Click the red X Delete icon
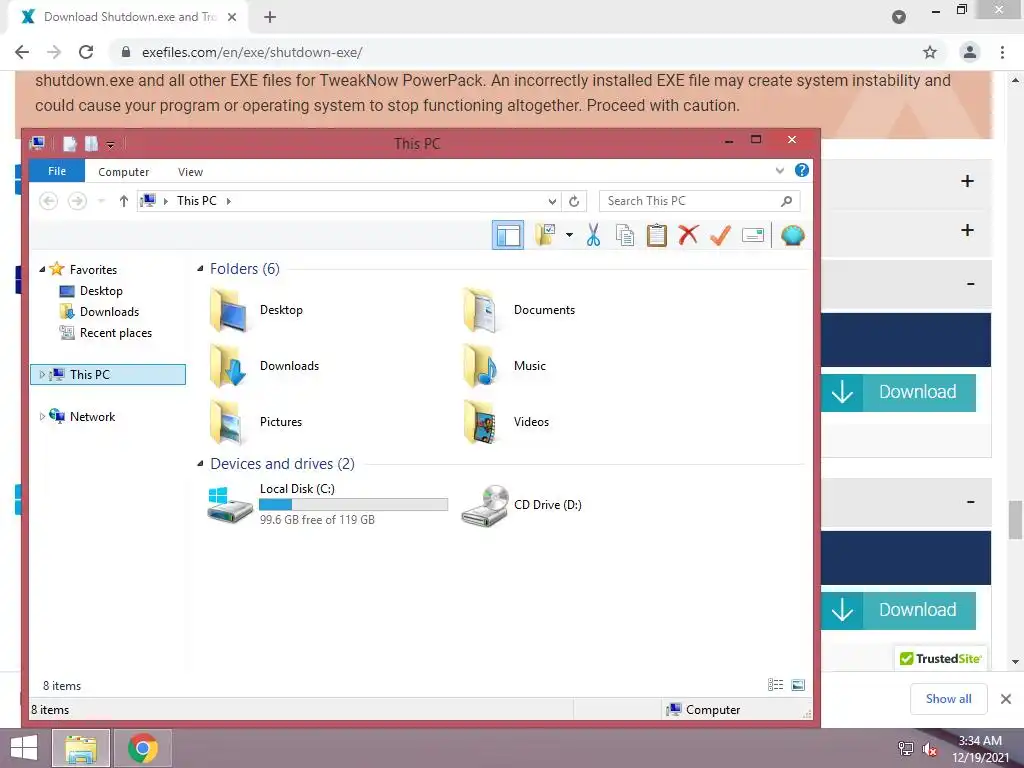Screen dimensions: 1024x768 tap(688, 234)
